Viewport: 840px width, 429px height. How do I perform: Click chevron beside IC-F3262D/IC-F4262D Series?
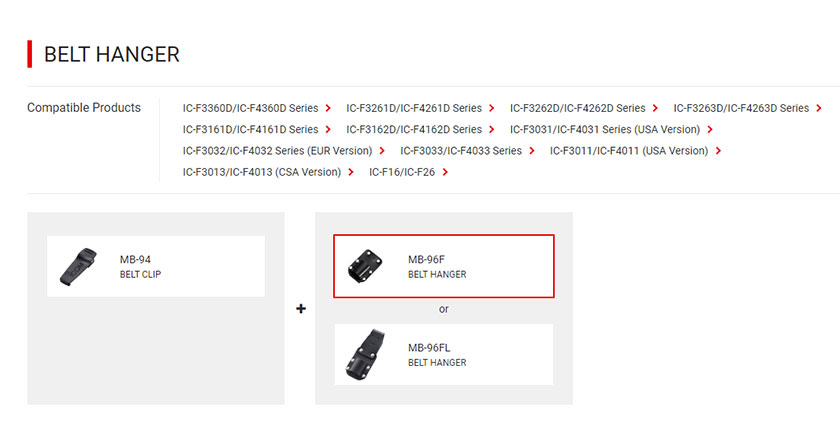click(x=655, y=108)
